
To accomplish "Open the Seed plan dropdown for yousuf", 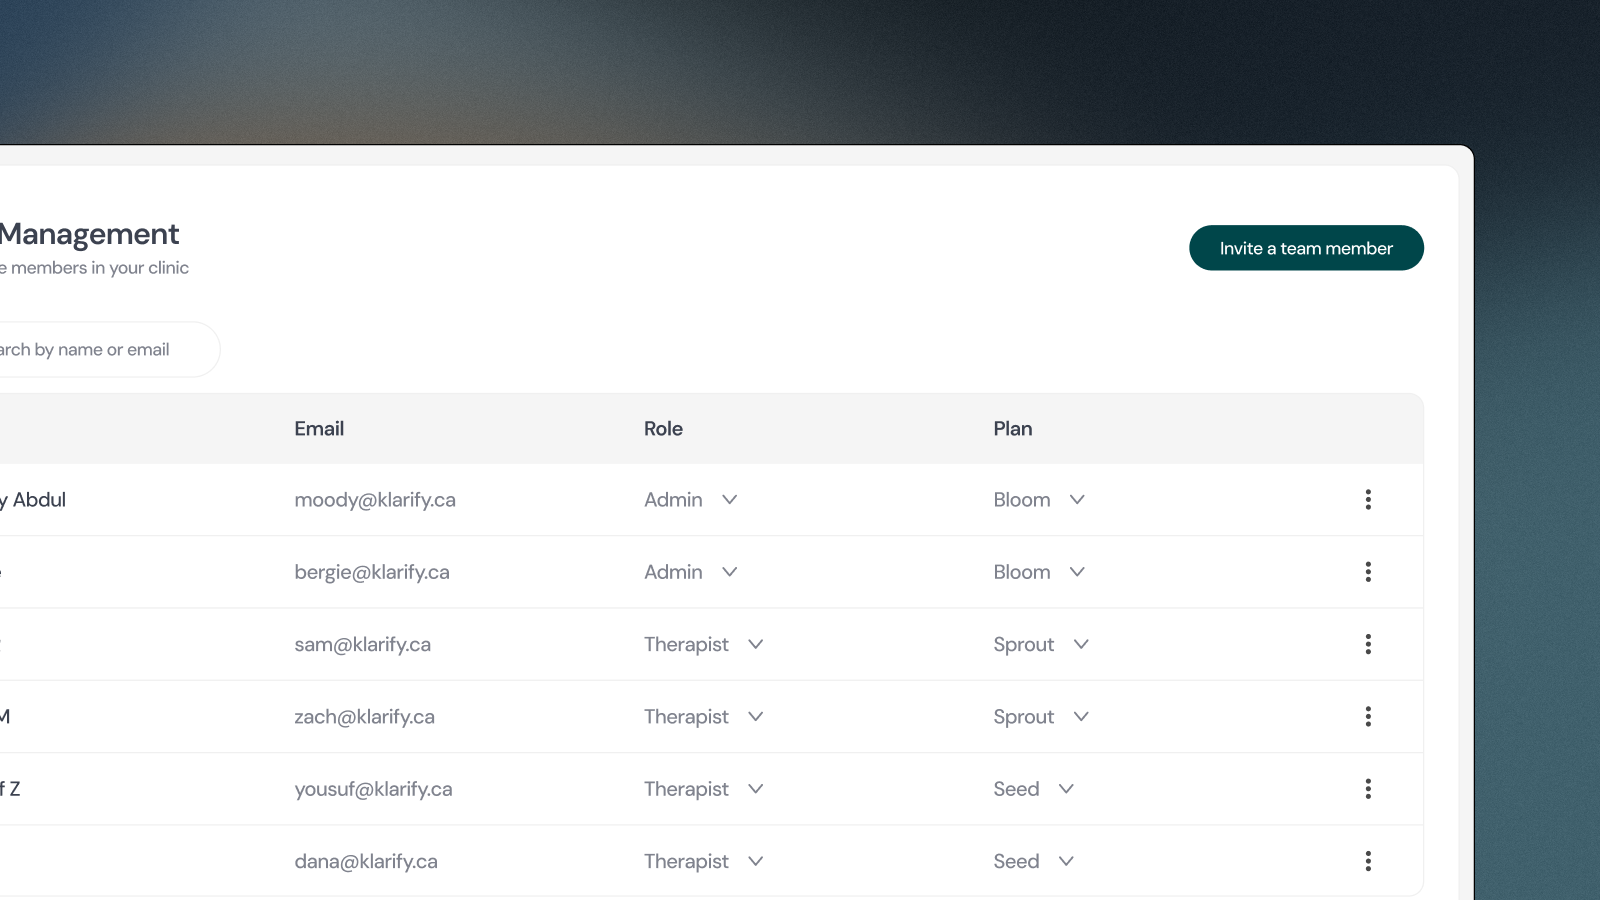I will (x=1034, y=788).
